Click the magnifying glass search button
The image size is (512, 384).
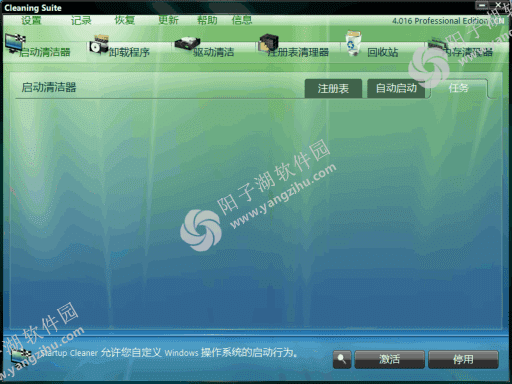pyautogui.click(x=342, y=359)
